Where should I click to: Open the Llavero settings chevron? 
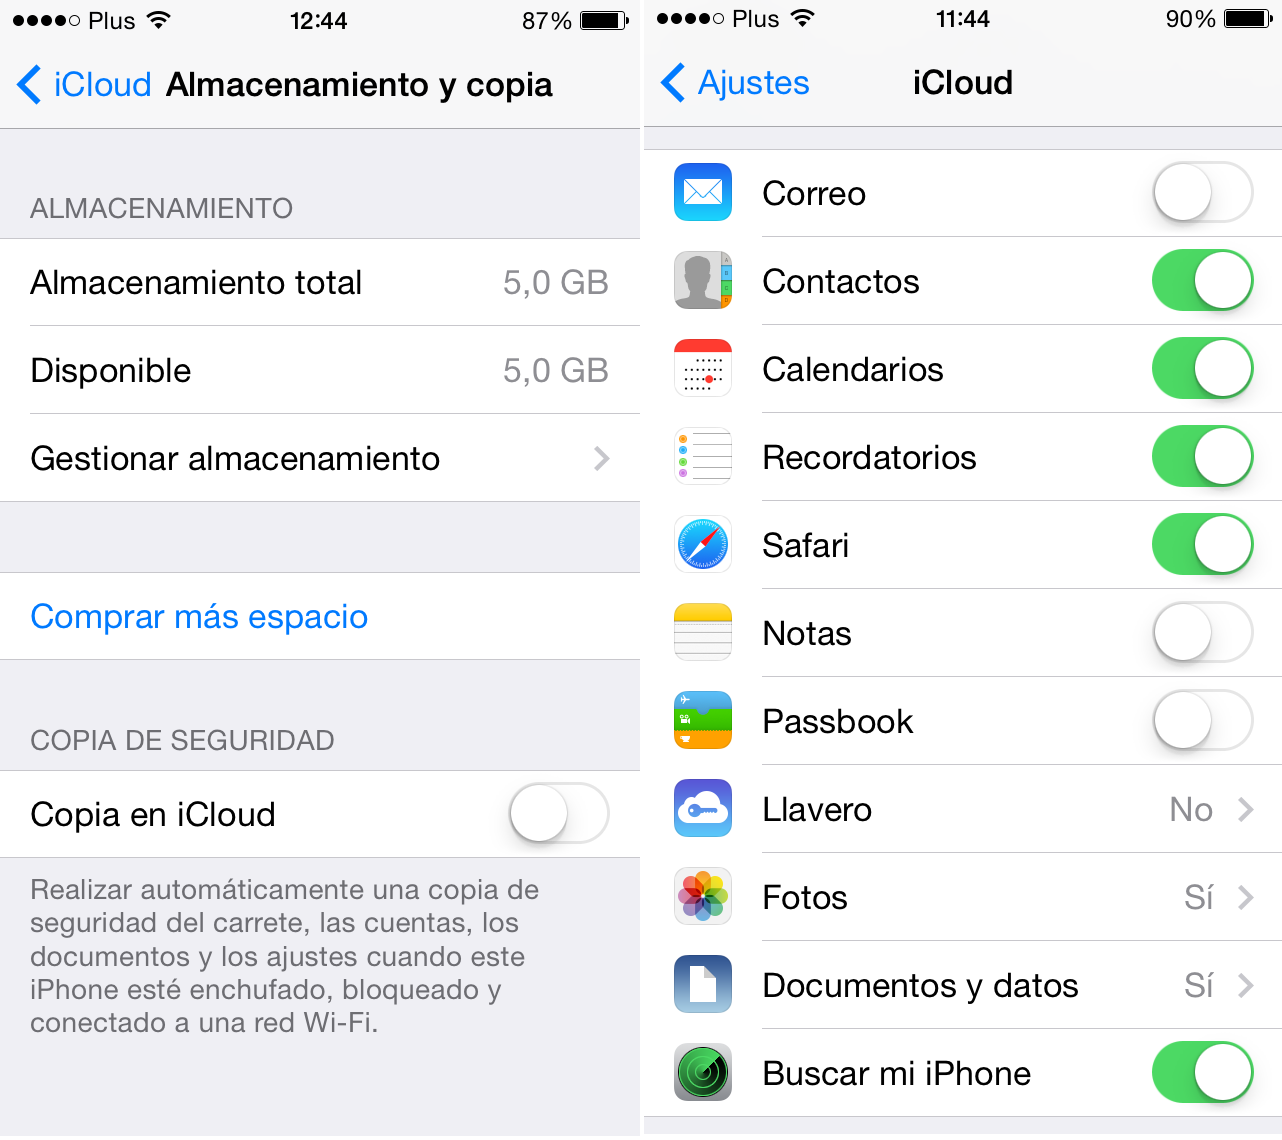coord(1245,809)
